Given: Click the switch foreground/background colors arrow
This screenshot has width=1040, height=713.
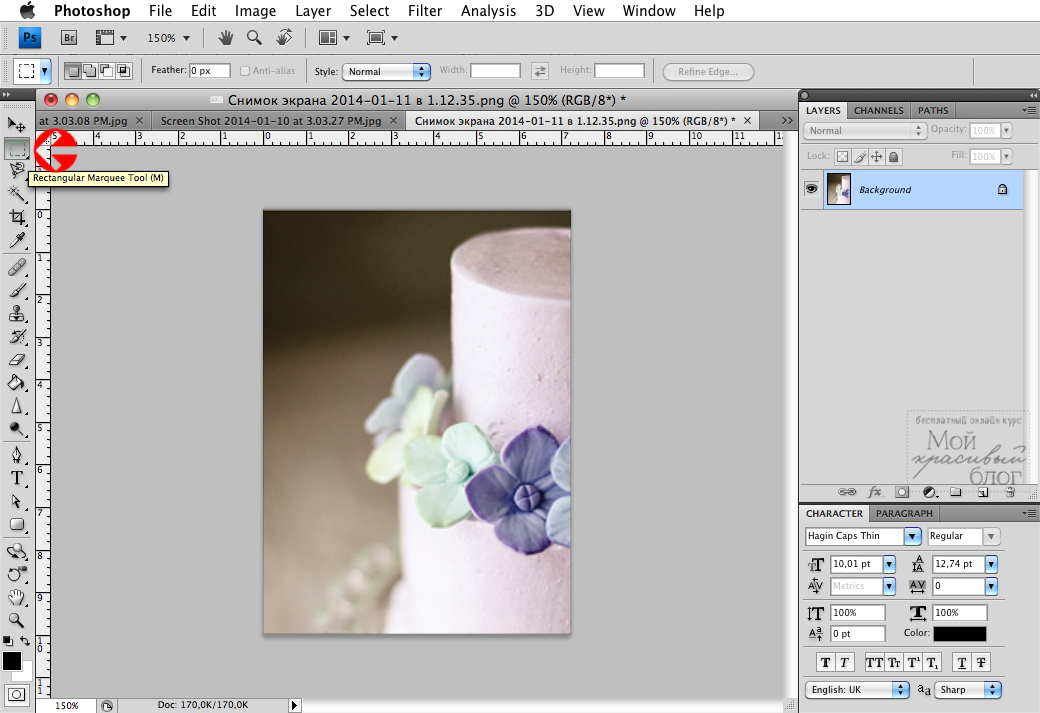Looking at the screenshot, I should pos(25,641).
